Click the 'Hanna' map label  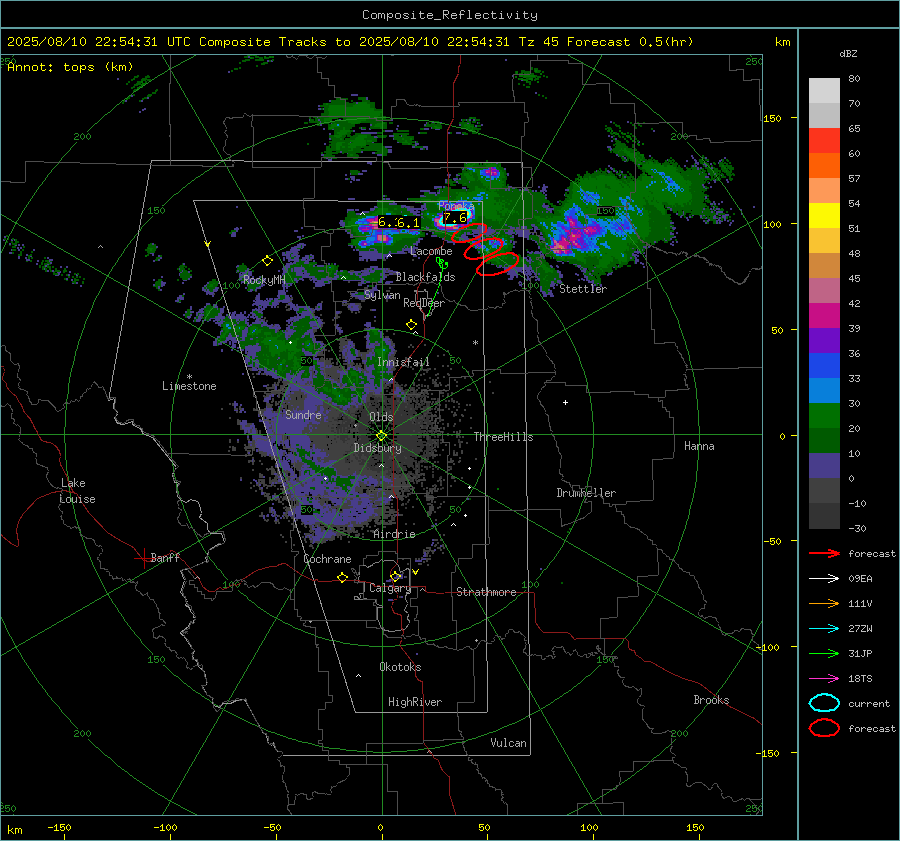pyautogui.click(x=699, y=446)
